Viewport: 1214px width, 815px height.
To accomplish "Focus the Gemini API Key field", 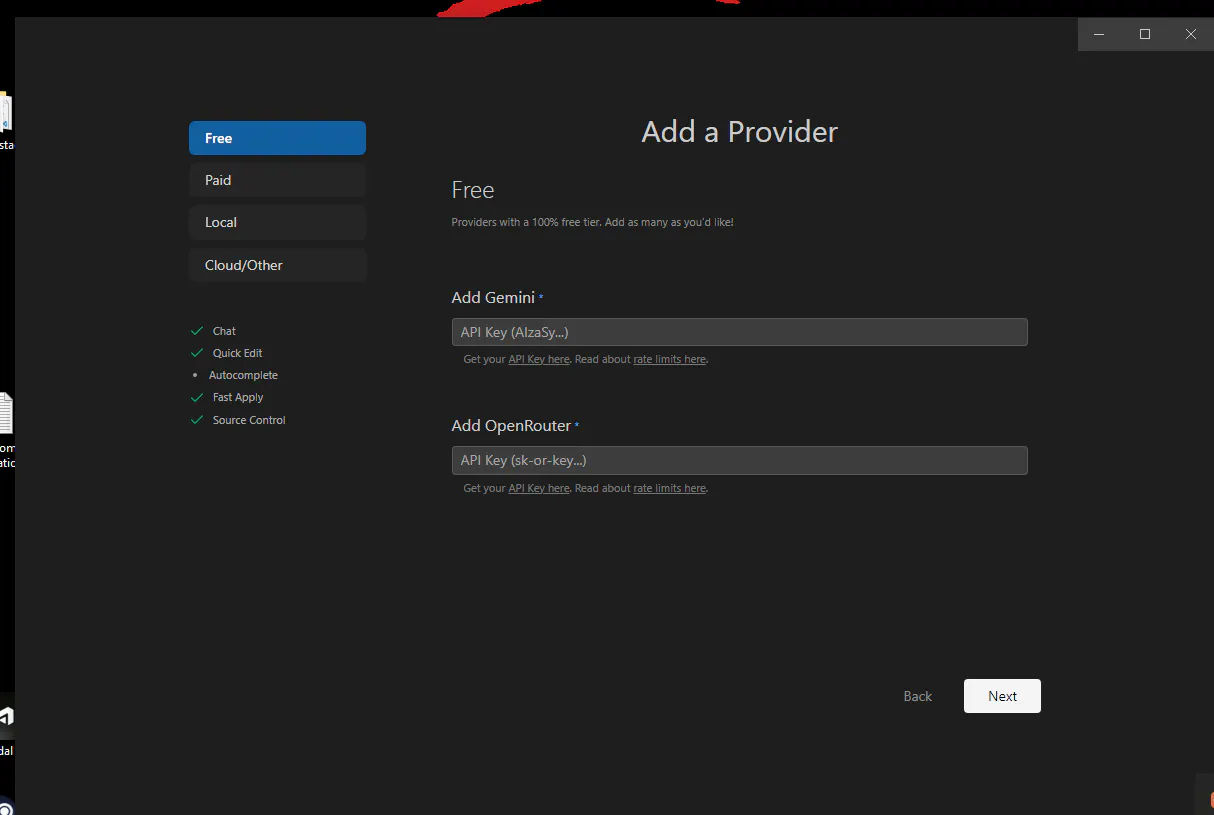I will (739, 332).
